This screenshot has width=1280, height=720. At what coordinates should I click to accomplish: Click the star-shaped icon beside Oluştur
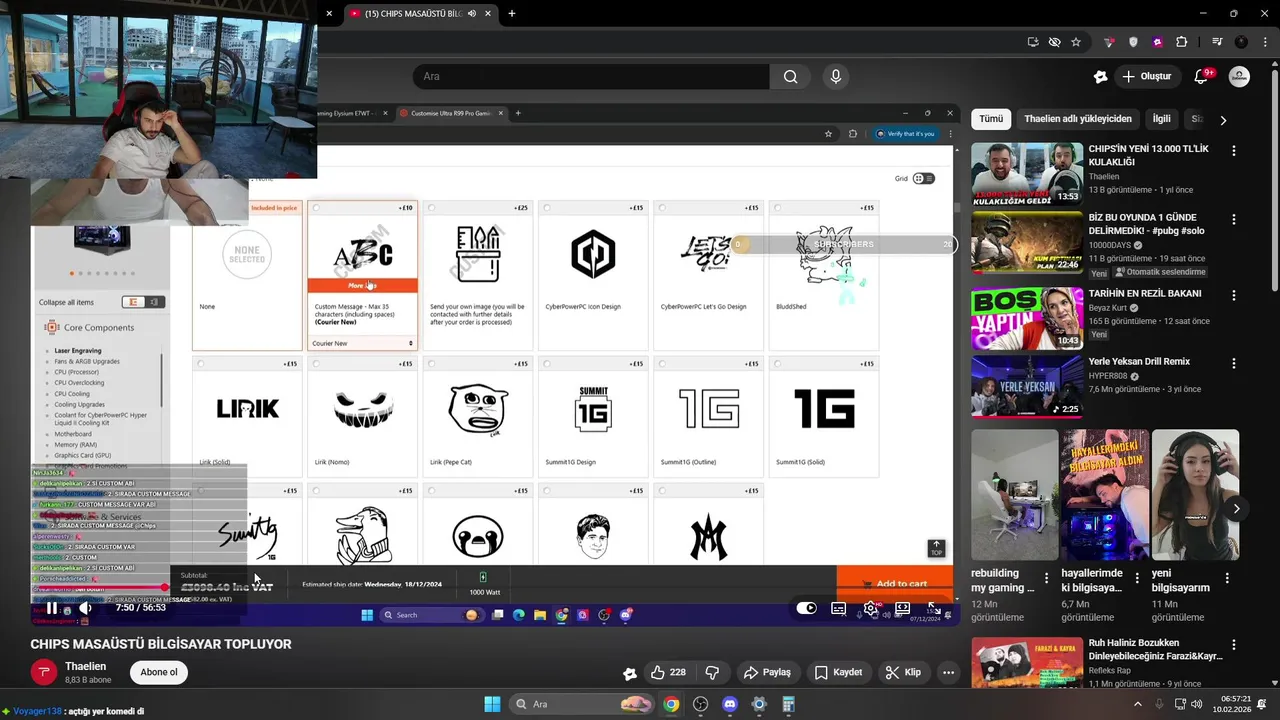[1101, 76]
